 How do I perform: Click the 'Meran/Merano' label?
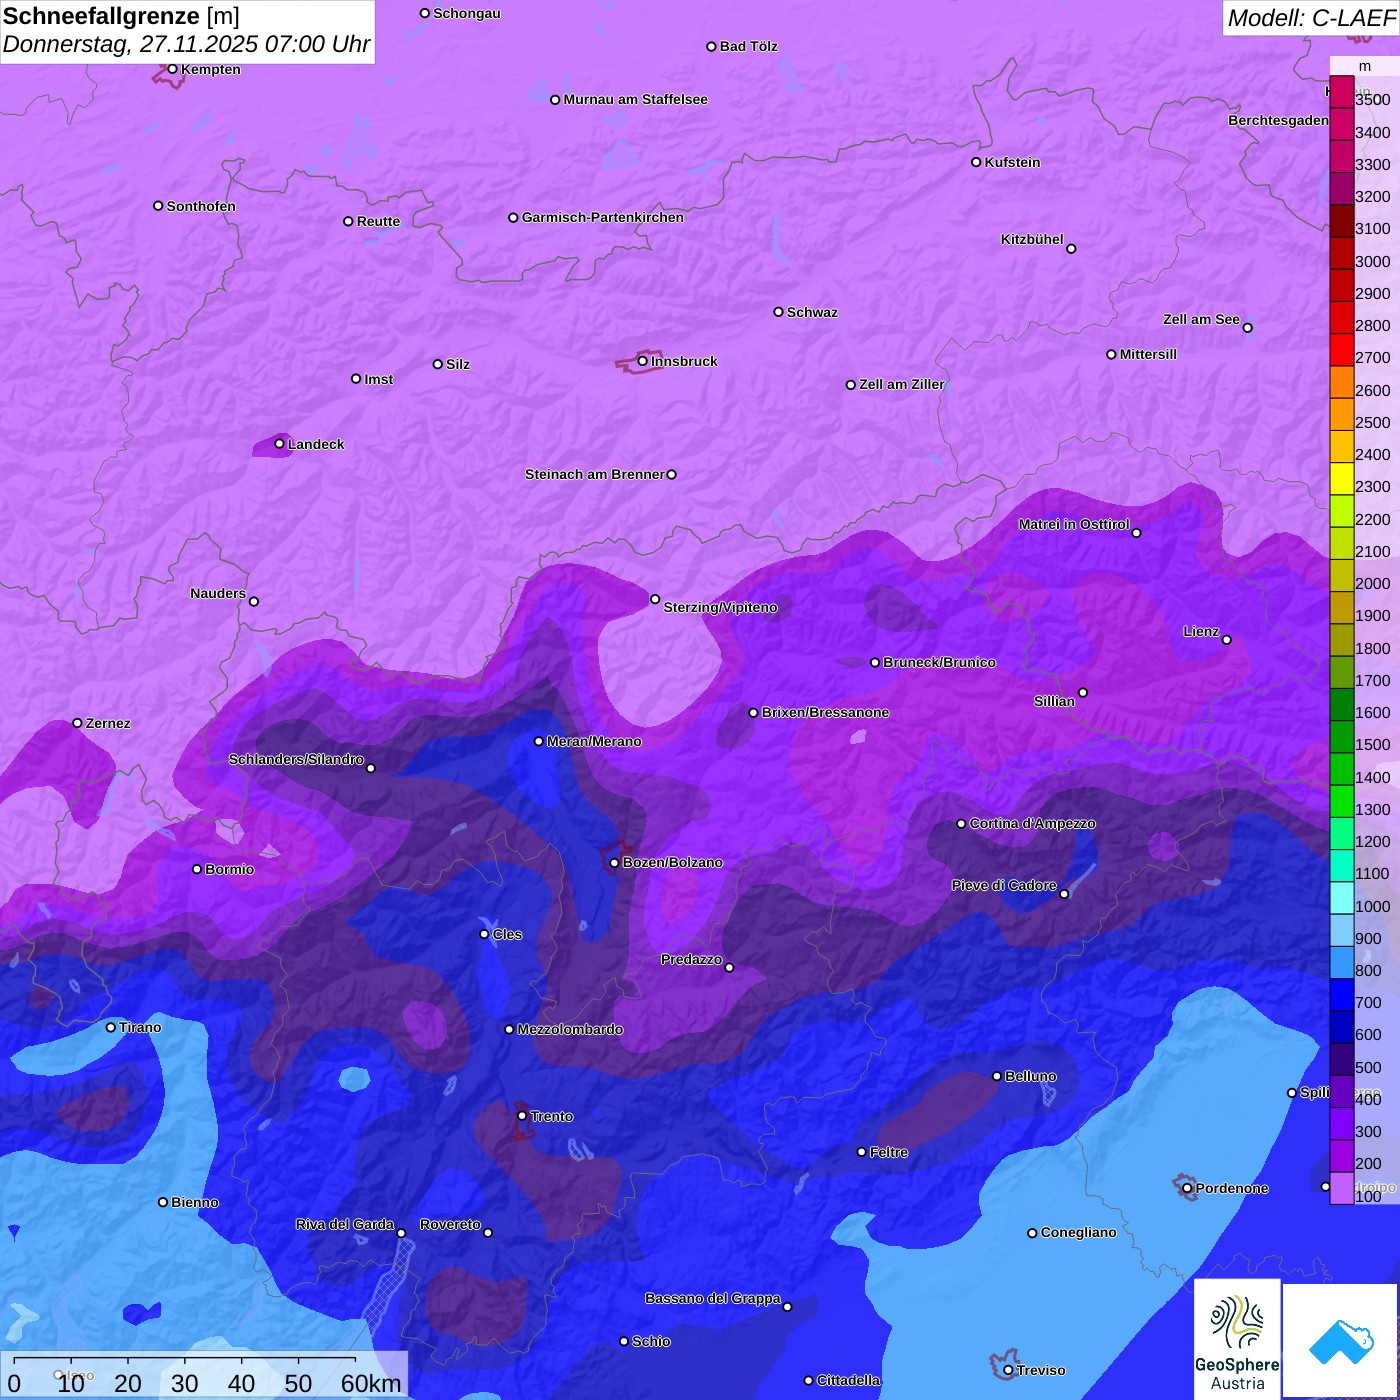click(x=594, y=741)
